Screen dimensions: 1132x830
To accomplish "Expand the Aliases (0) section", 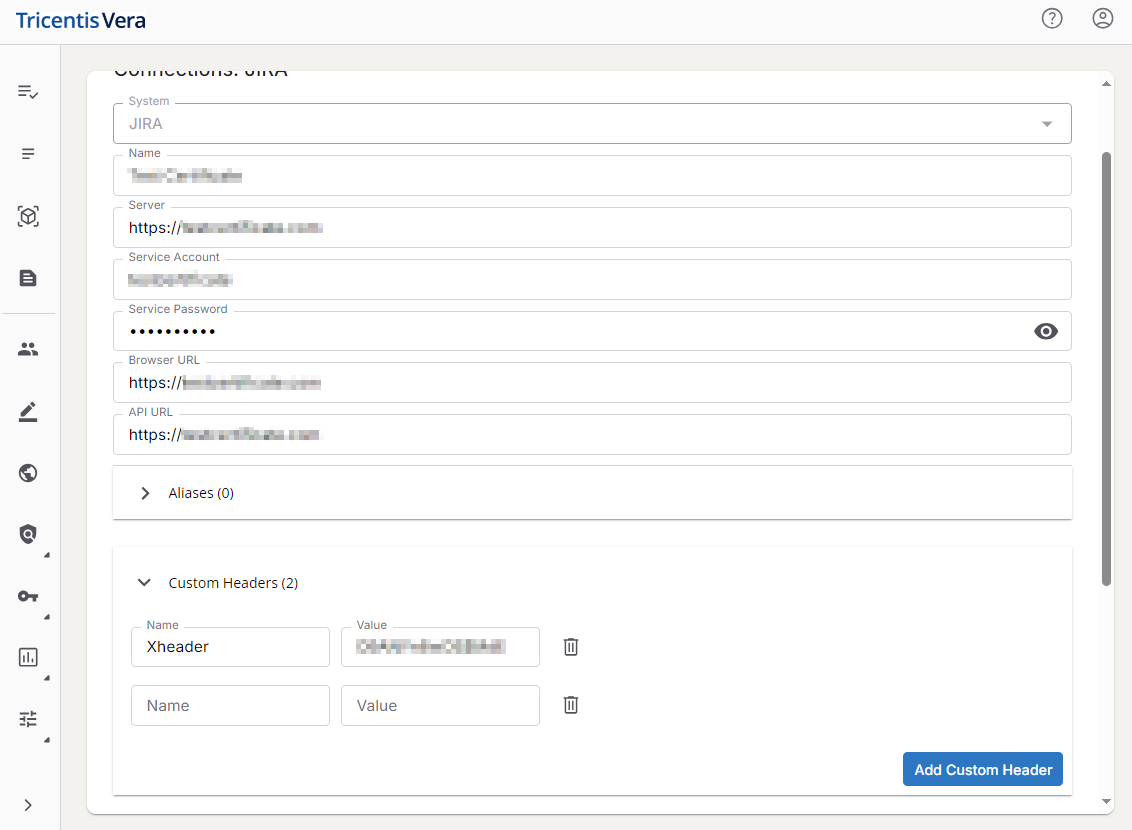I will coord(146,493).
